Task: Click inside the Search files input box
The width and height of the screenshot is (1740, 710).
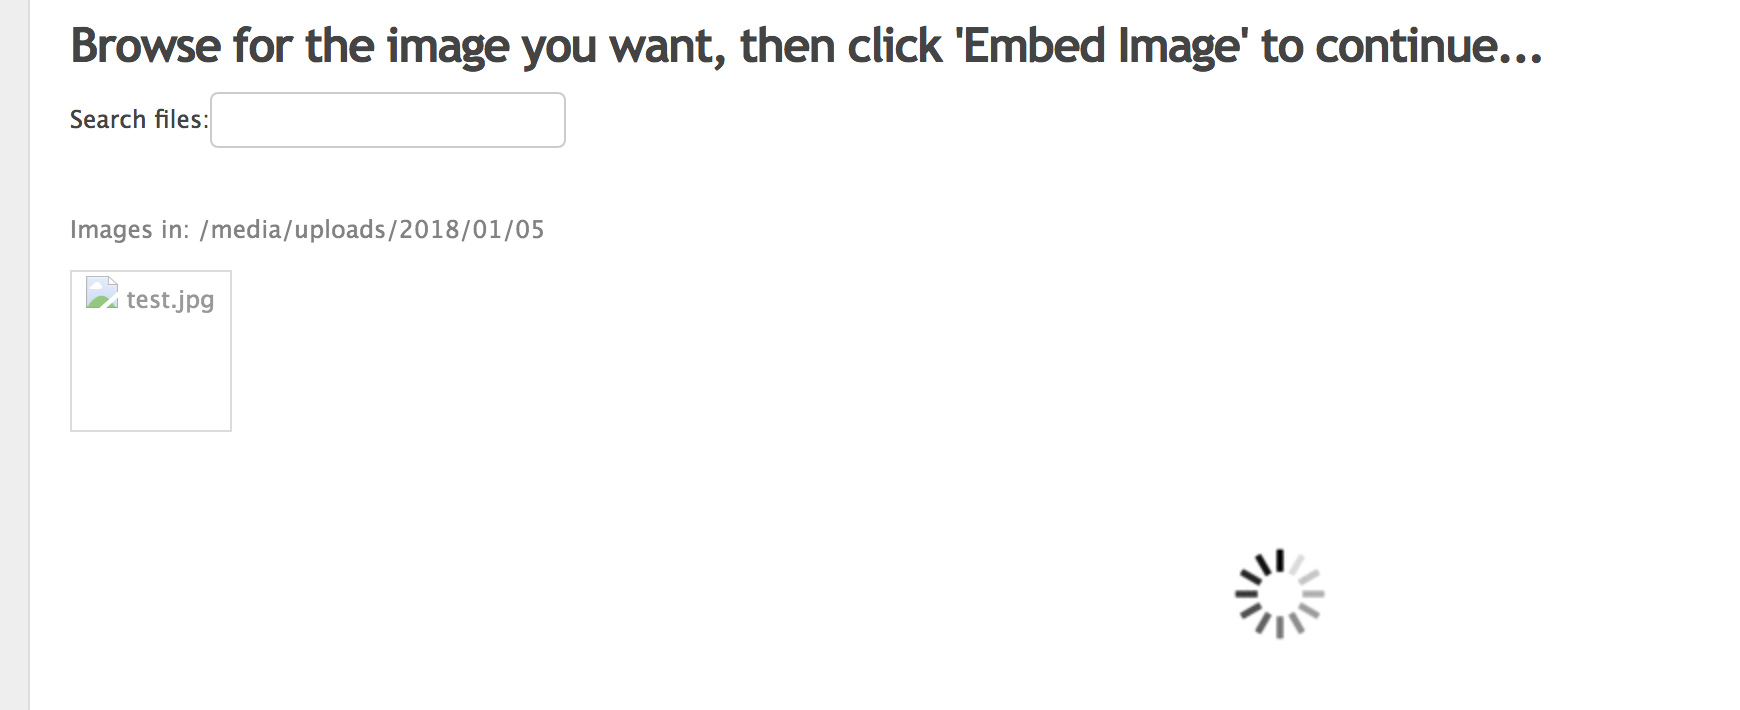Action: [x=388, y=120]
